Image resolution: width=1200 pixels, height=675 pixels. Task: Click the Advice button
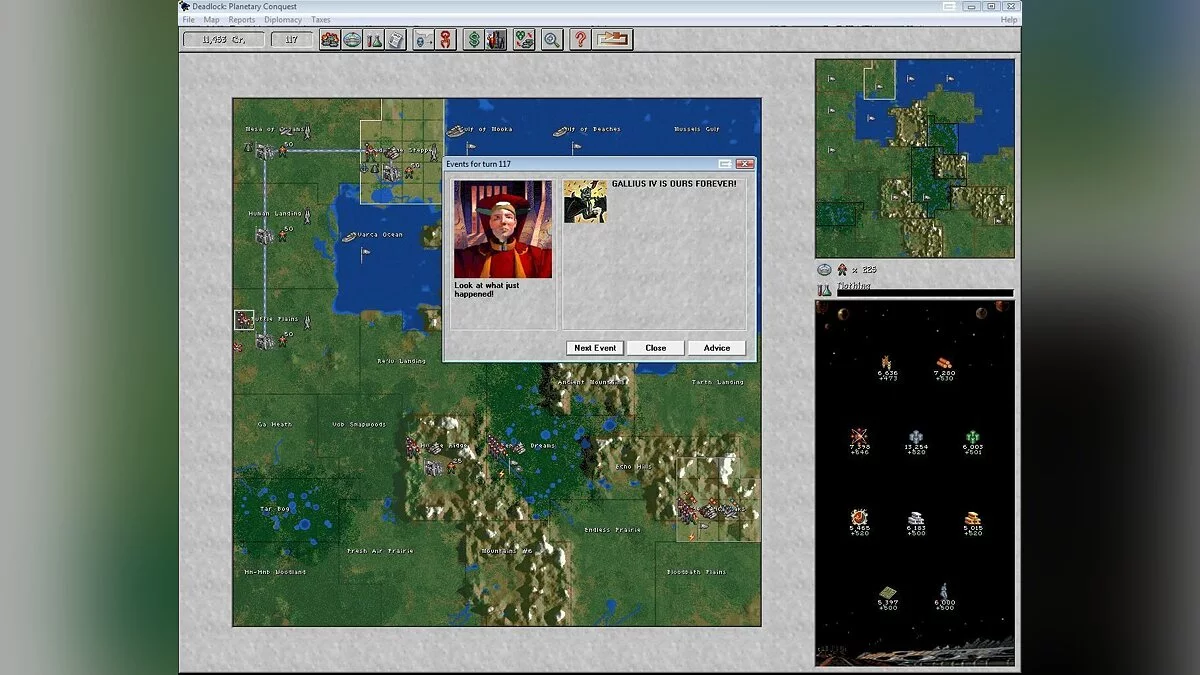(717, 348)
